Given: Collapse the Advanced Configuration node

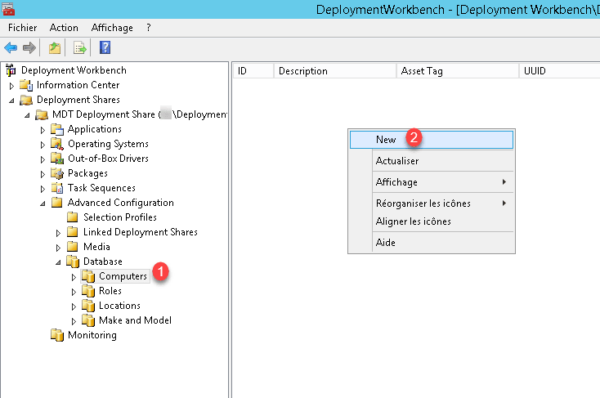Looking at the screenshot, I should (x=43, y=204).
